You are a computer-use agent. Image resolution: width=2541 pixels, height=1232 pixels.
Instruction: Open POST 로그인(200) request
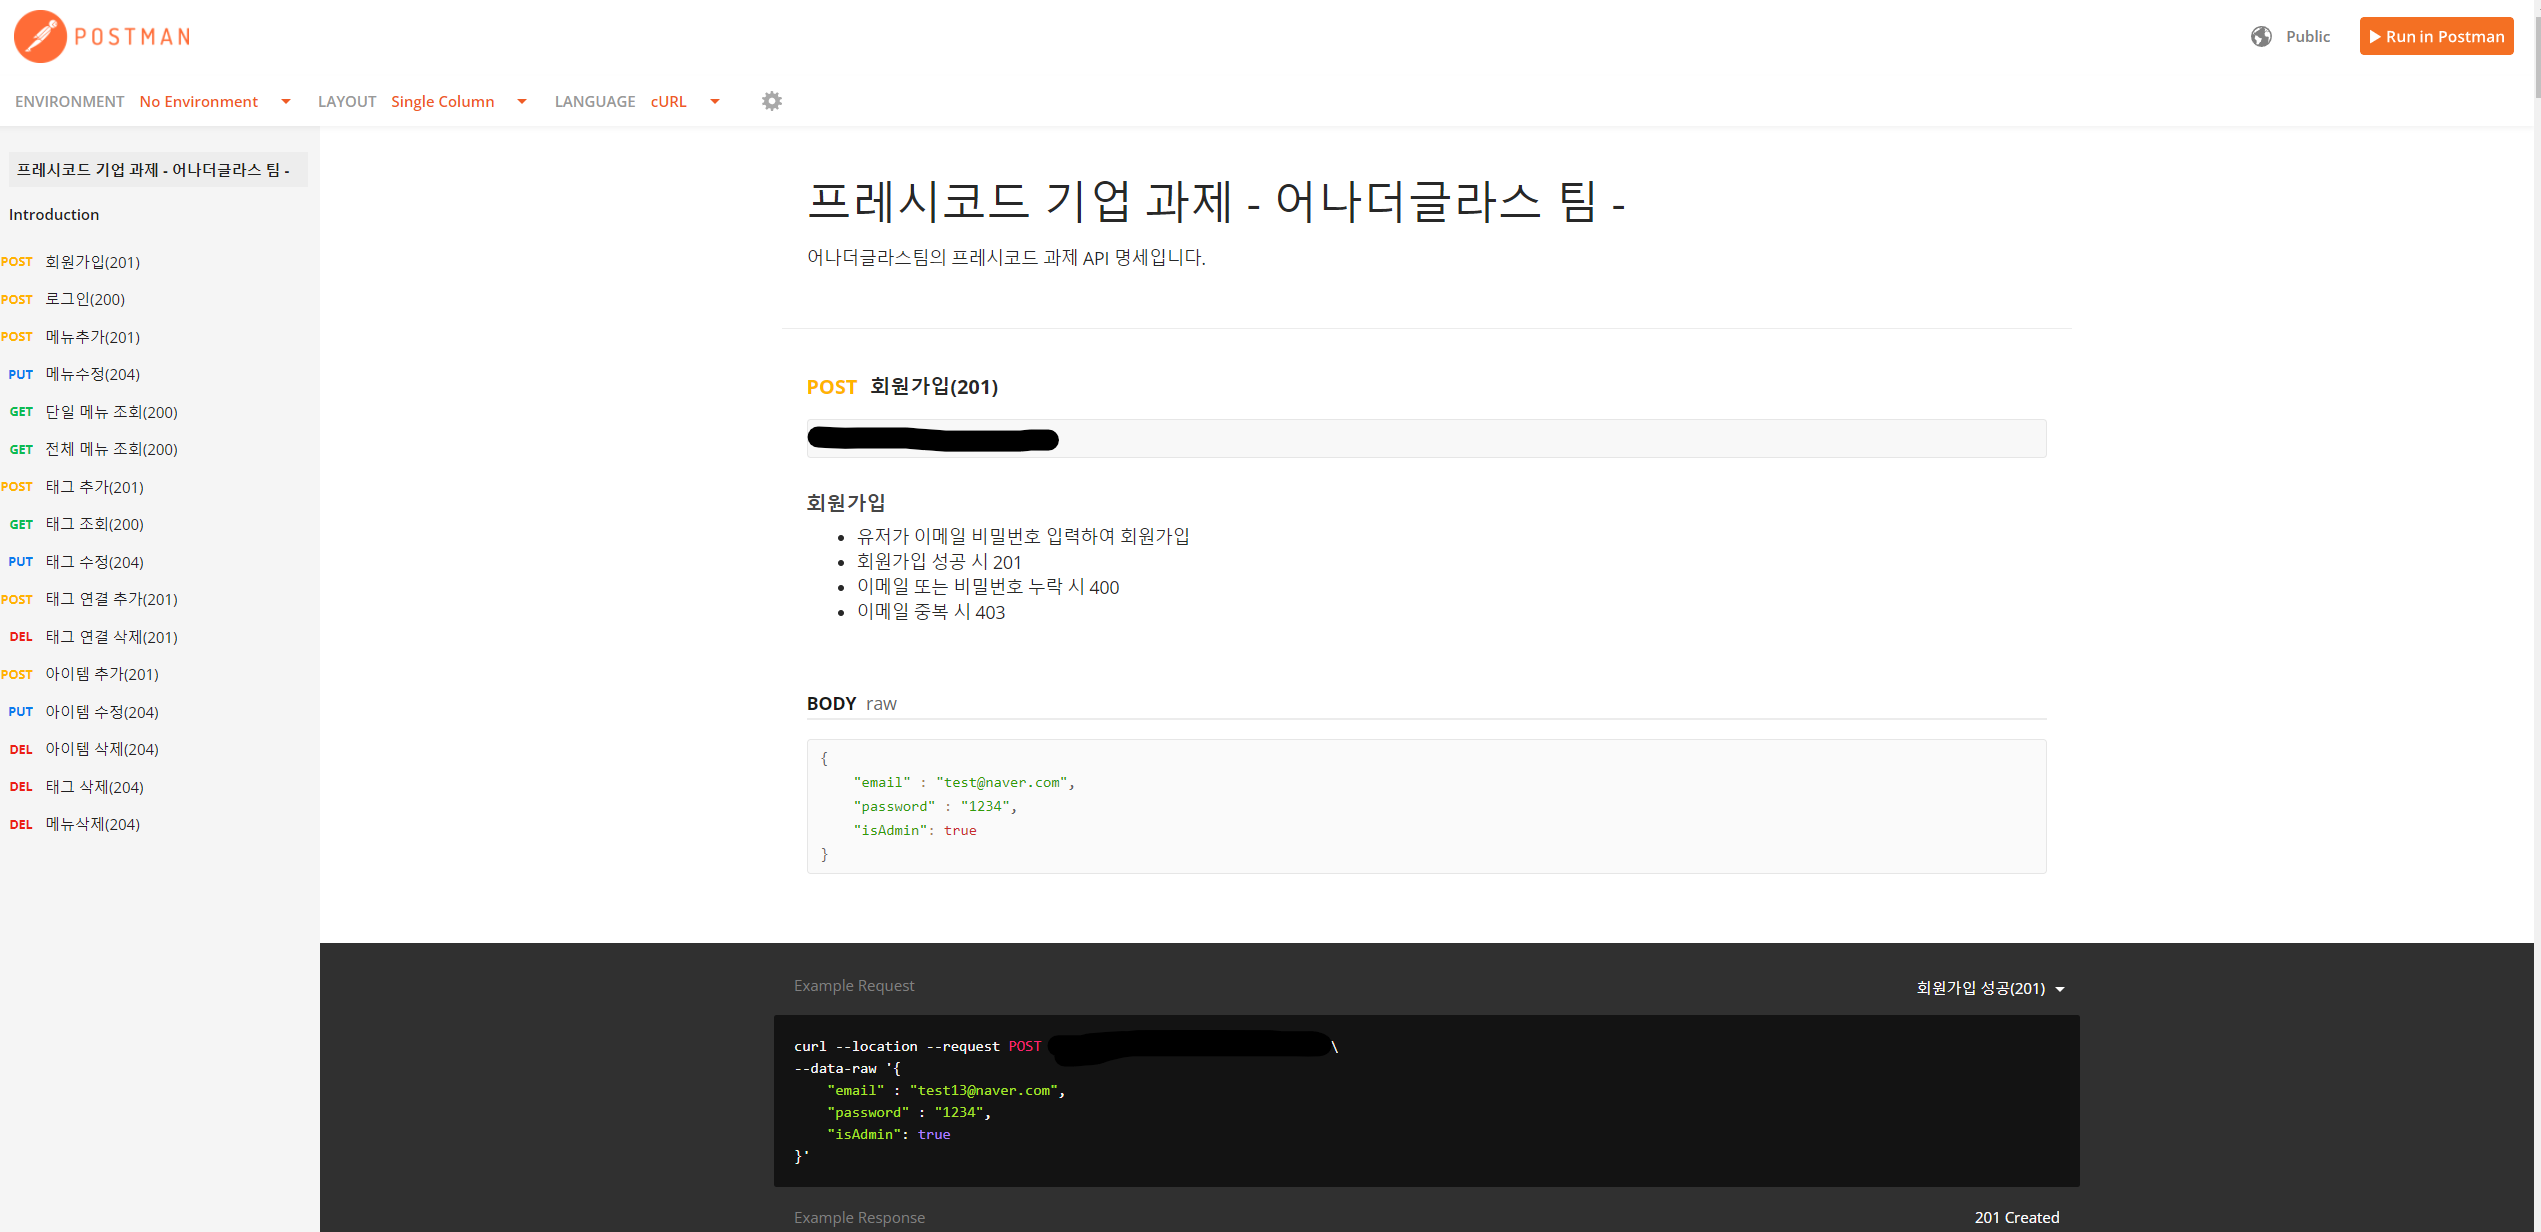point(85,299)
